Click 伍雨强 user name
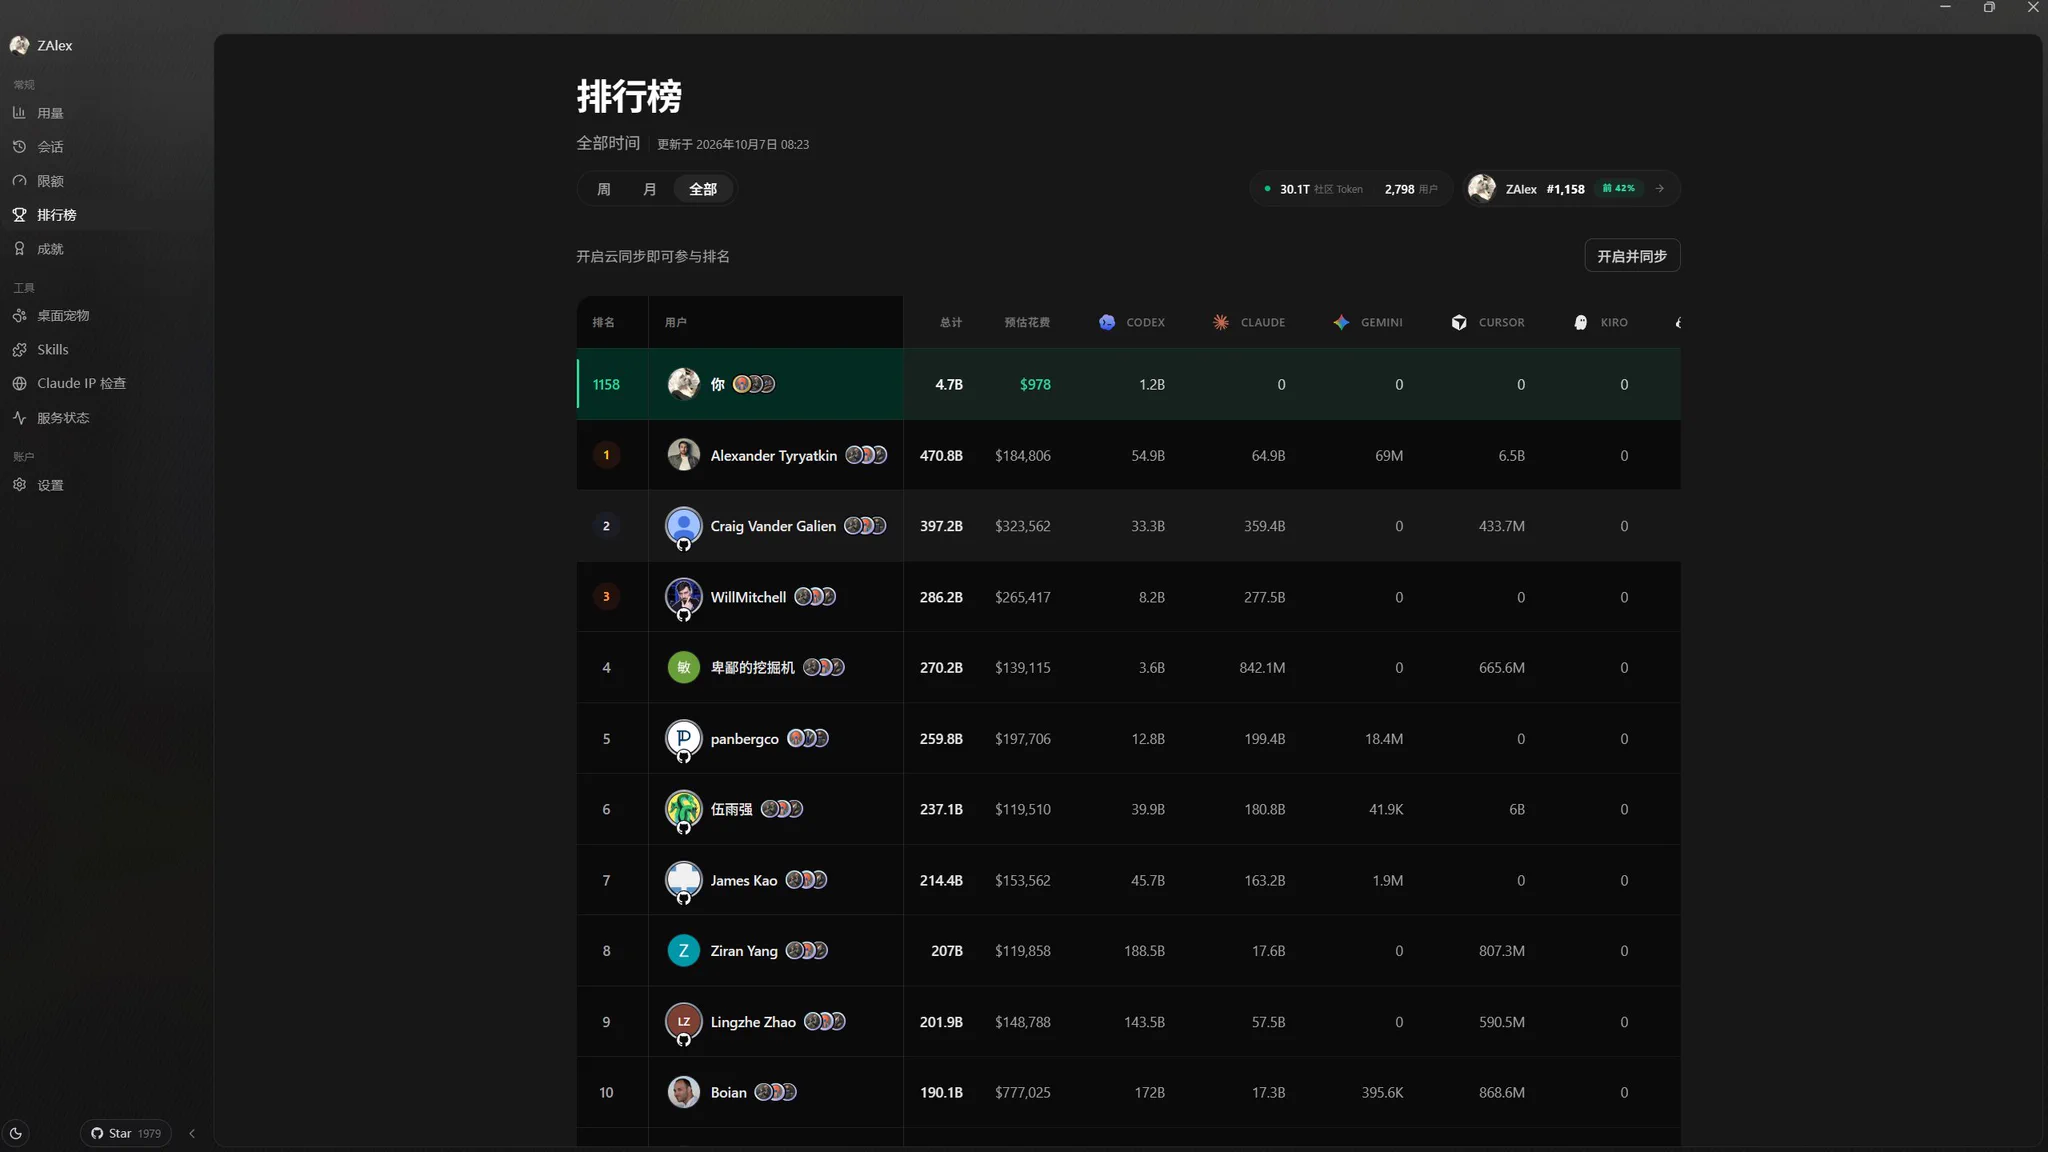 tap(731, 810)
